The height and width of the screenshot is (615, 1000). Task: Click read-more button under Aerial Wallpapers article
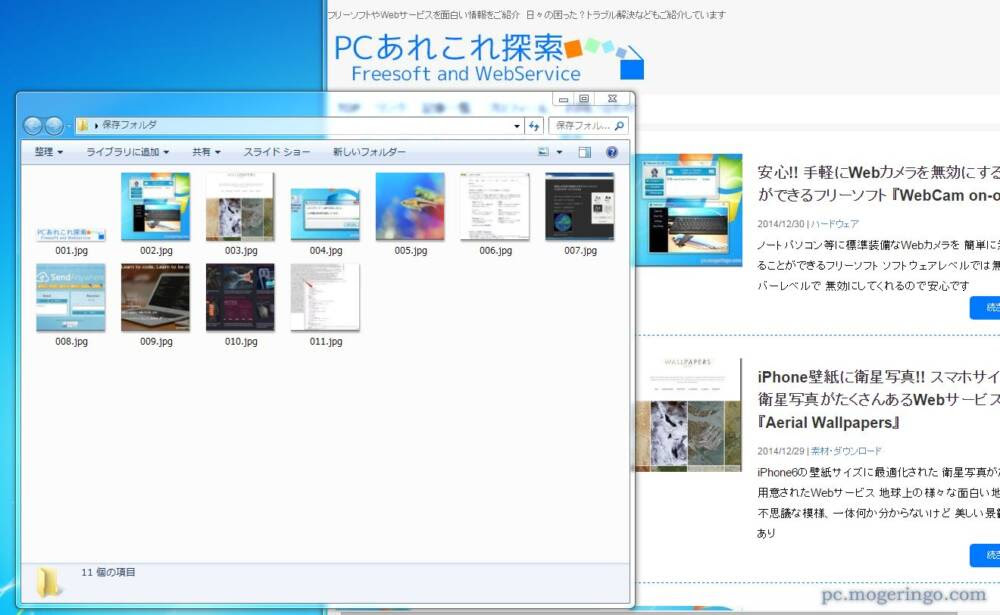(x=985, y=555)
